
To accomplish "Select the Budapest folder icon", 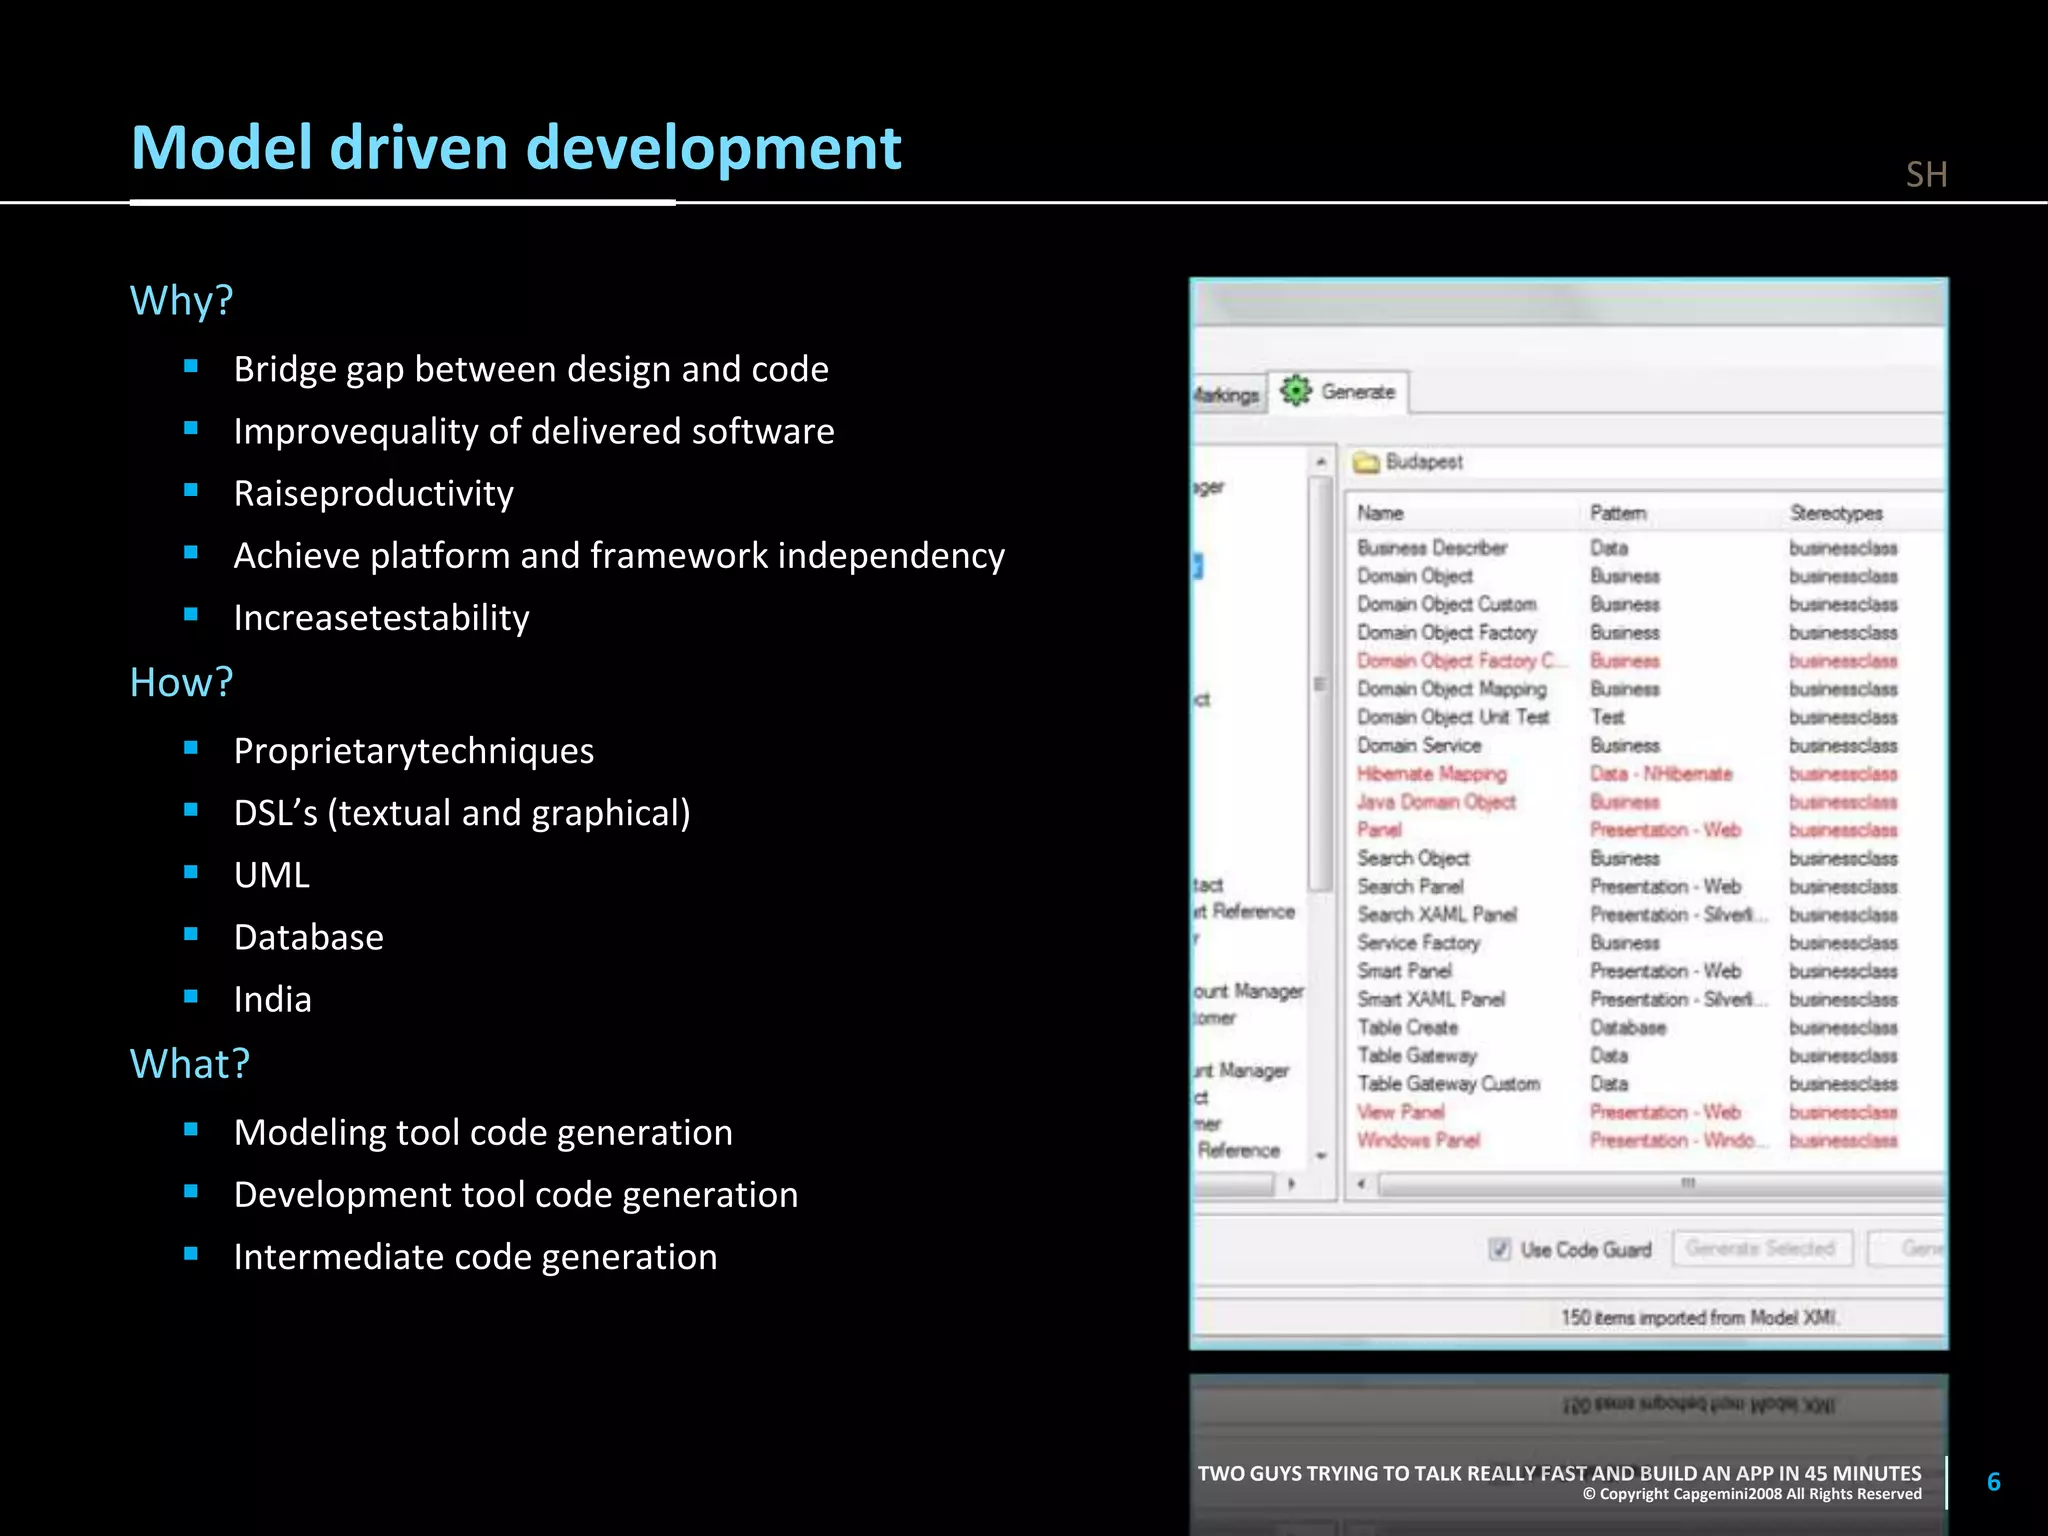I will 1366,462.
